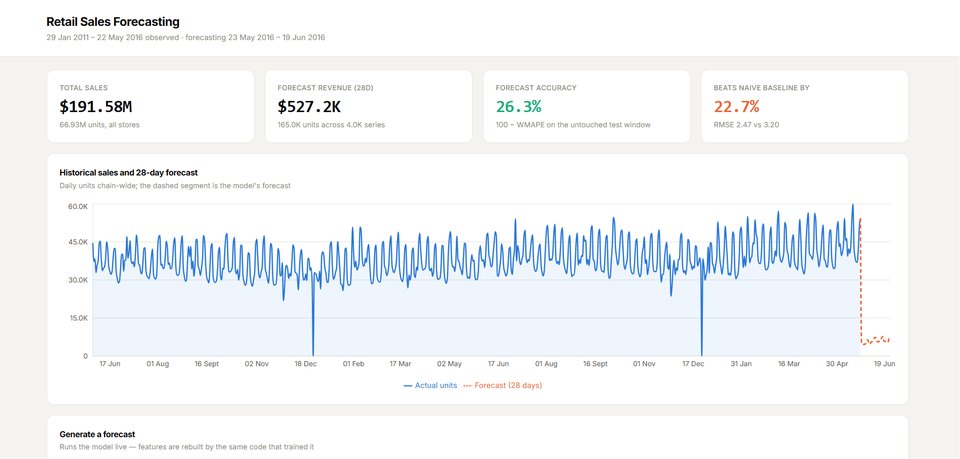
Task: Click the TOTAL SALES card label
Action: click(x=83, y=88)
